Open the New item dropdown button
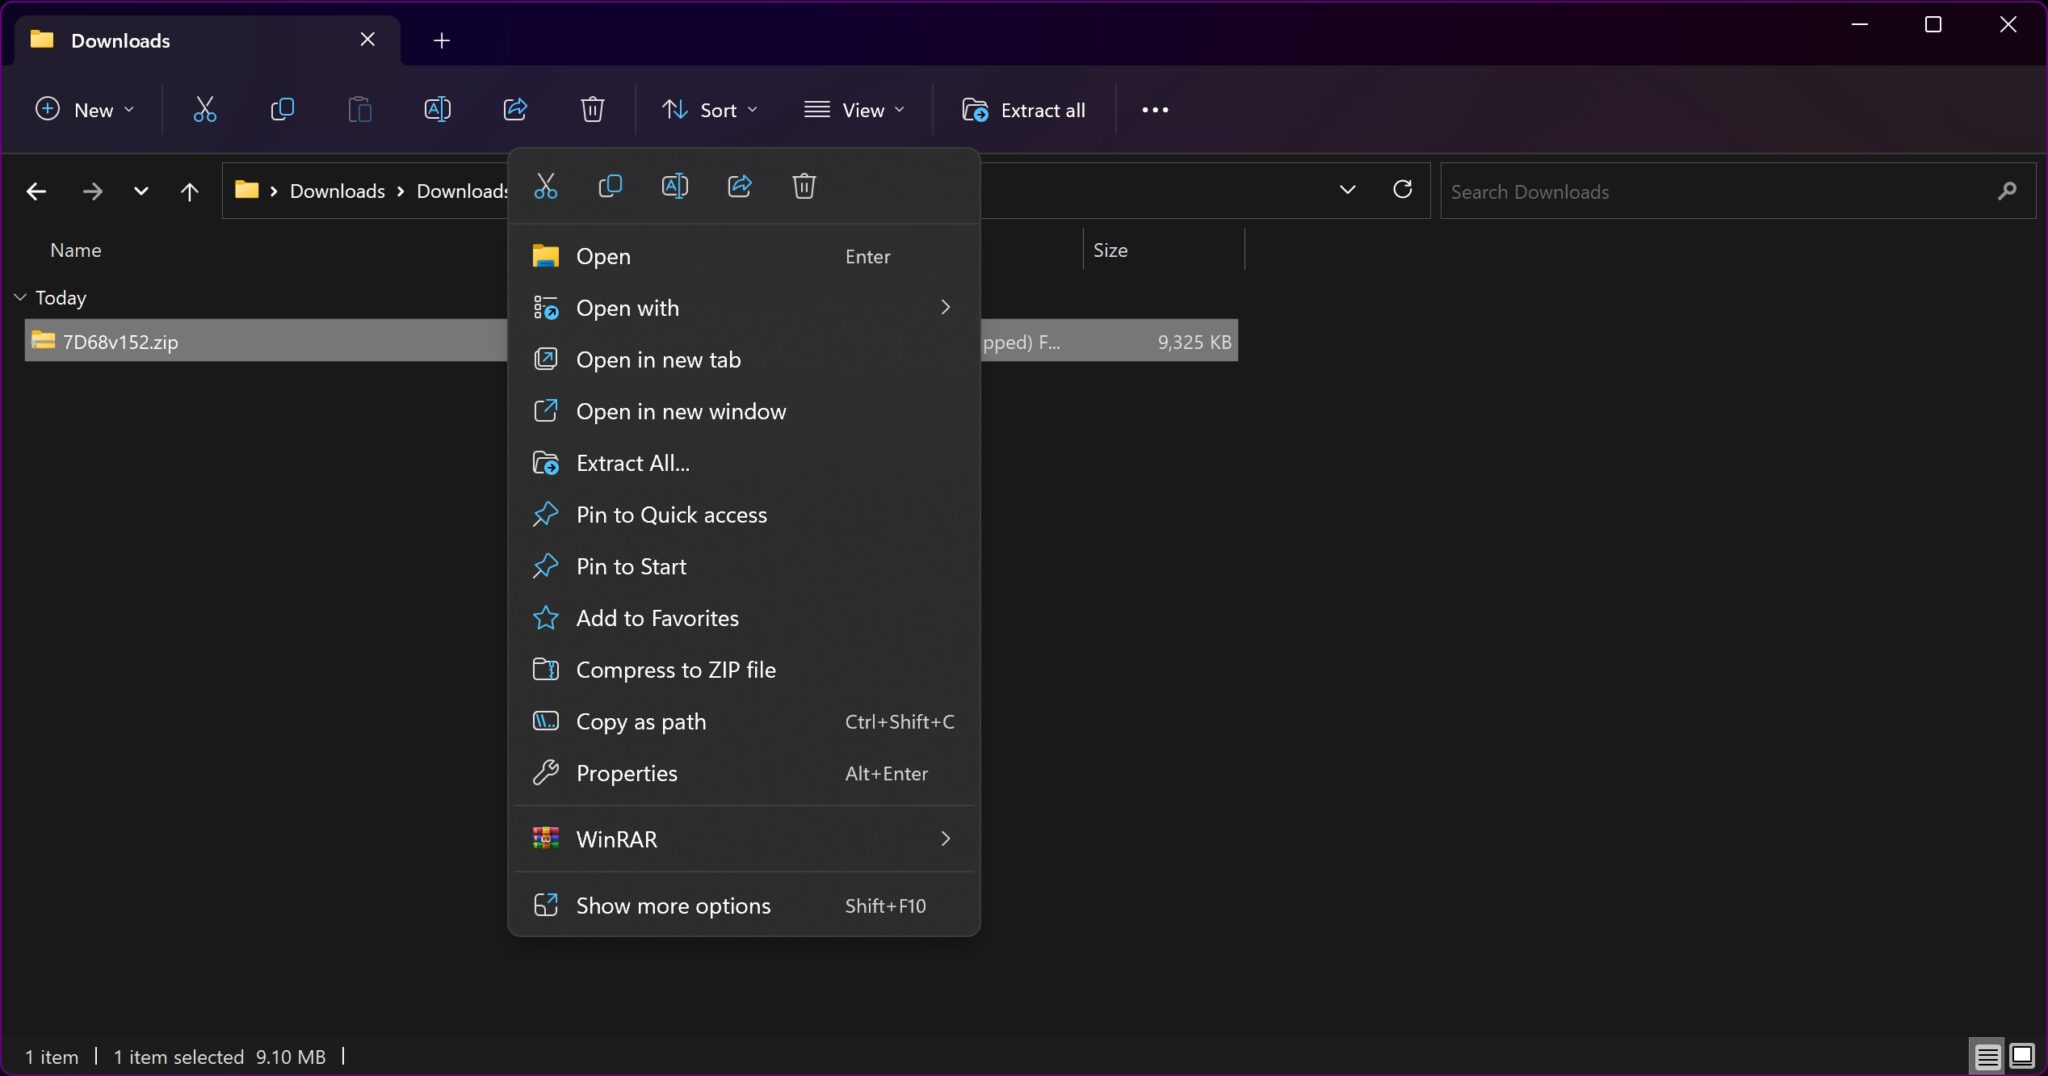Viewport: 2048px width, 1076px height. (85, 110)
